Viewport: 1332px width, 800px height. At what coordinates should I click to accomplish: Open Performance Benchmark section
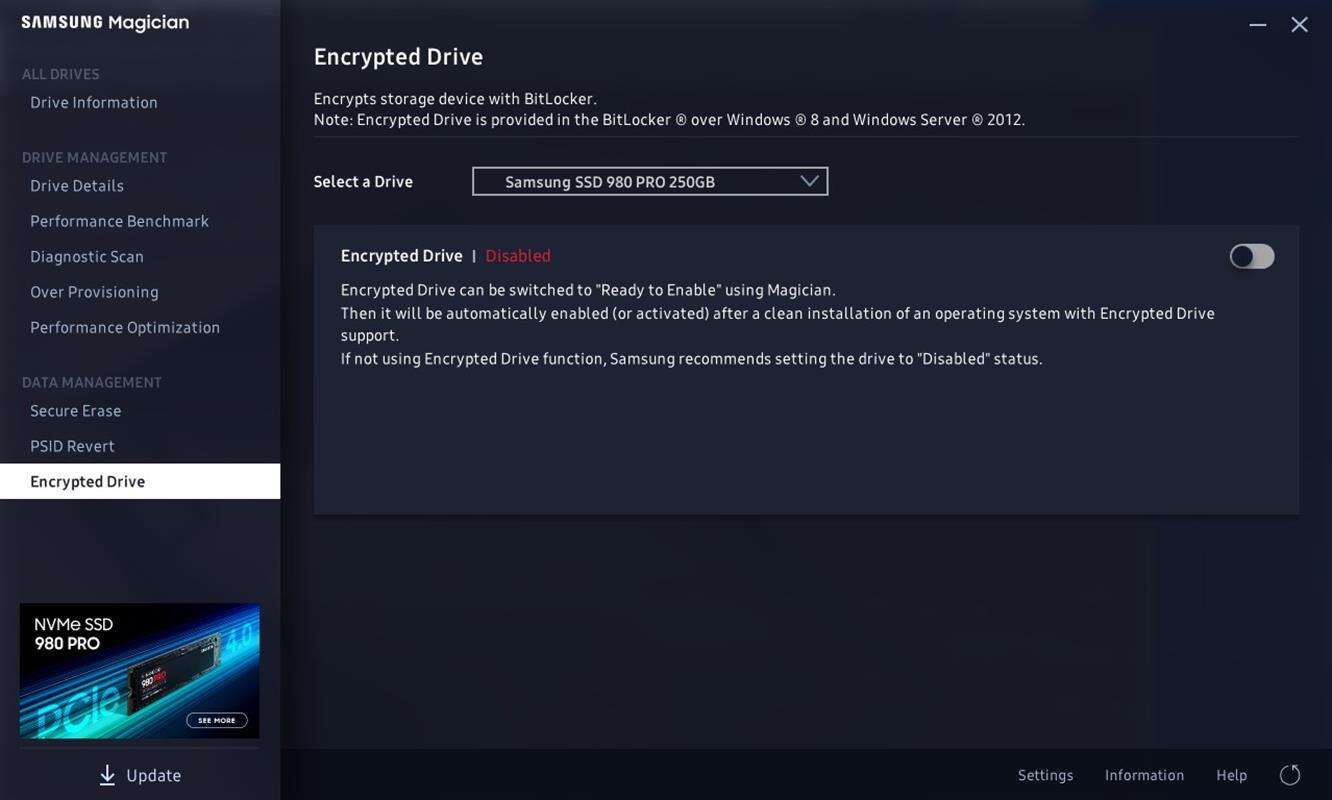point(119,221)
